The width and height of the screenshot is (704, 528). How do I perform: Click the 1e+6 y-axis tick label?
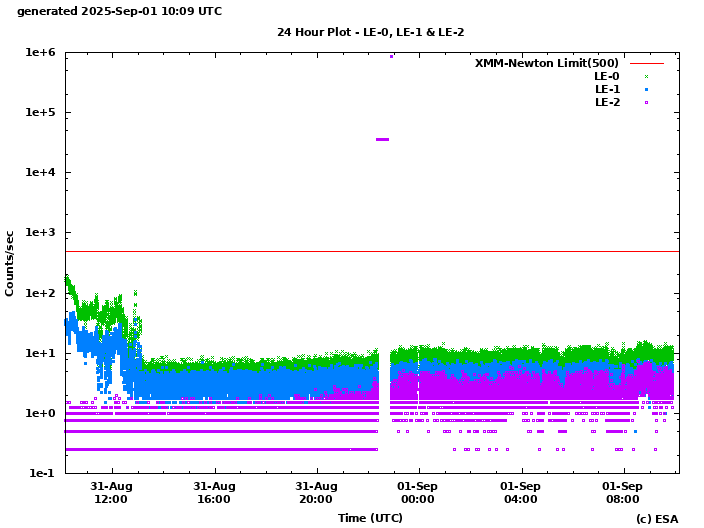[40, 53]
